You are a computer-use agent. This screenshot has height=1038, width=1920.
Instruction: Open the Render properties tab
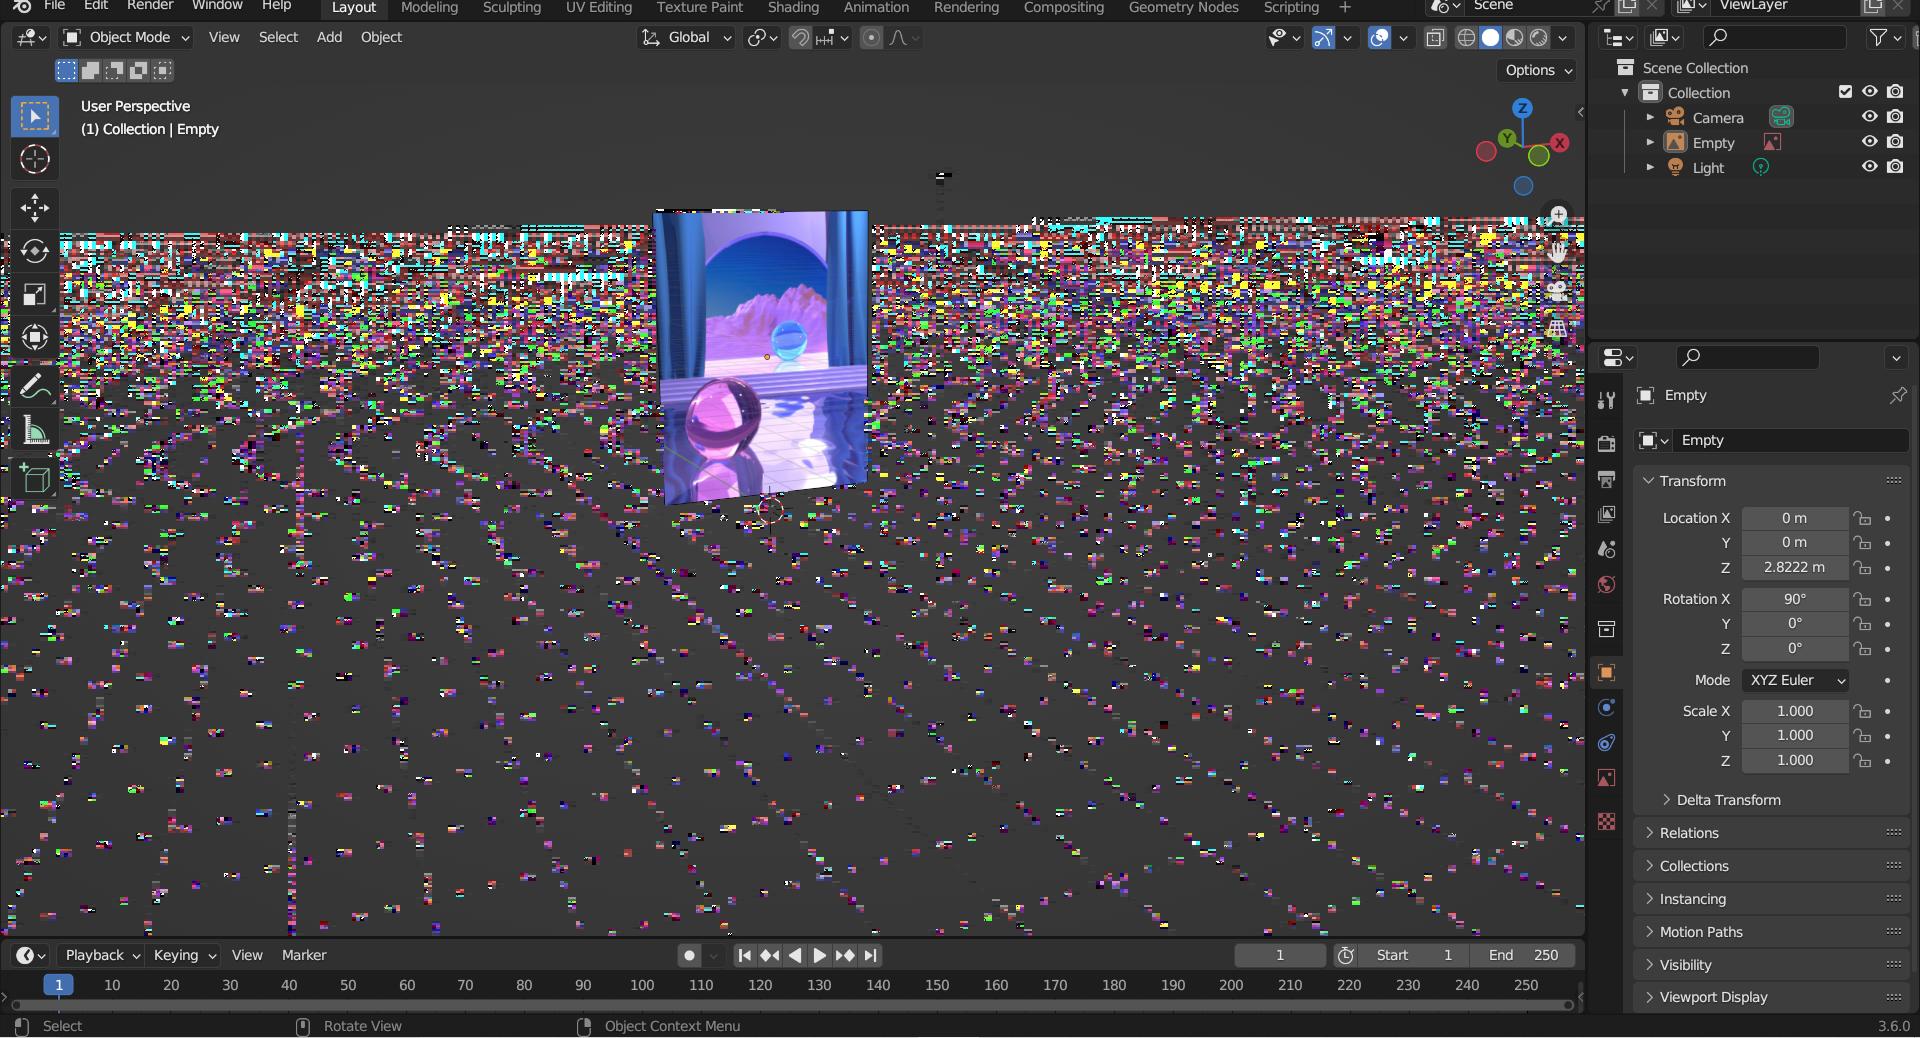[x=1606, y=444]
